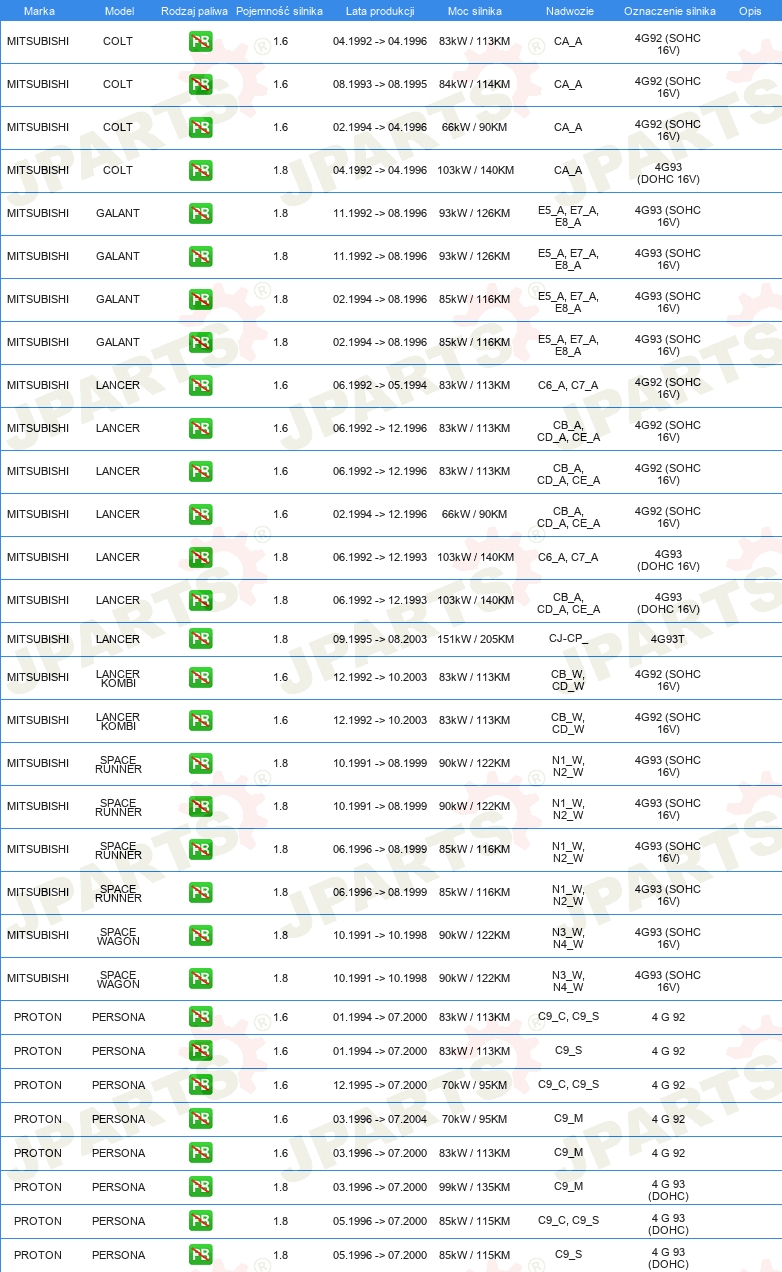Click the Lata produkcji column header
782x1272 pixels.
(x=380, y=11)
